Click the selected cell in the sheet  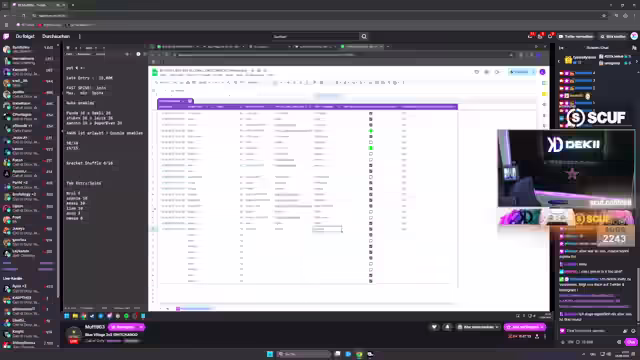[x=327, y=229]
